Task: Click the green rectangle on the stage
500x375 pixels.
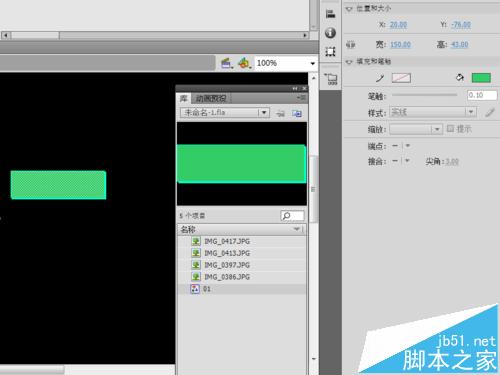Action: (58, 185)
